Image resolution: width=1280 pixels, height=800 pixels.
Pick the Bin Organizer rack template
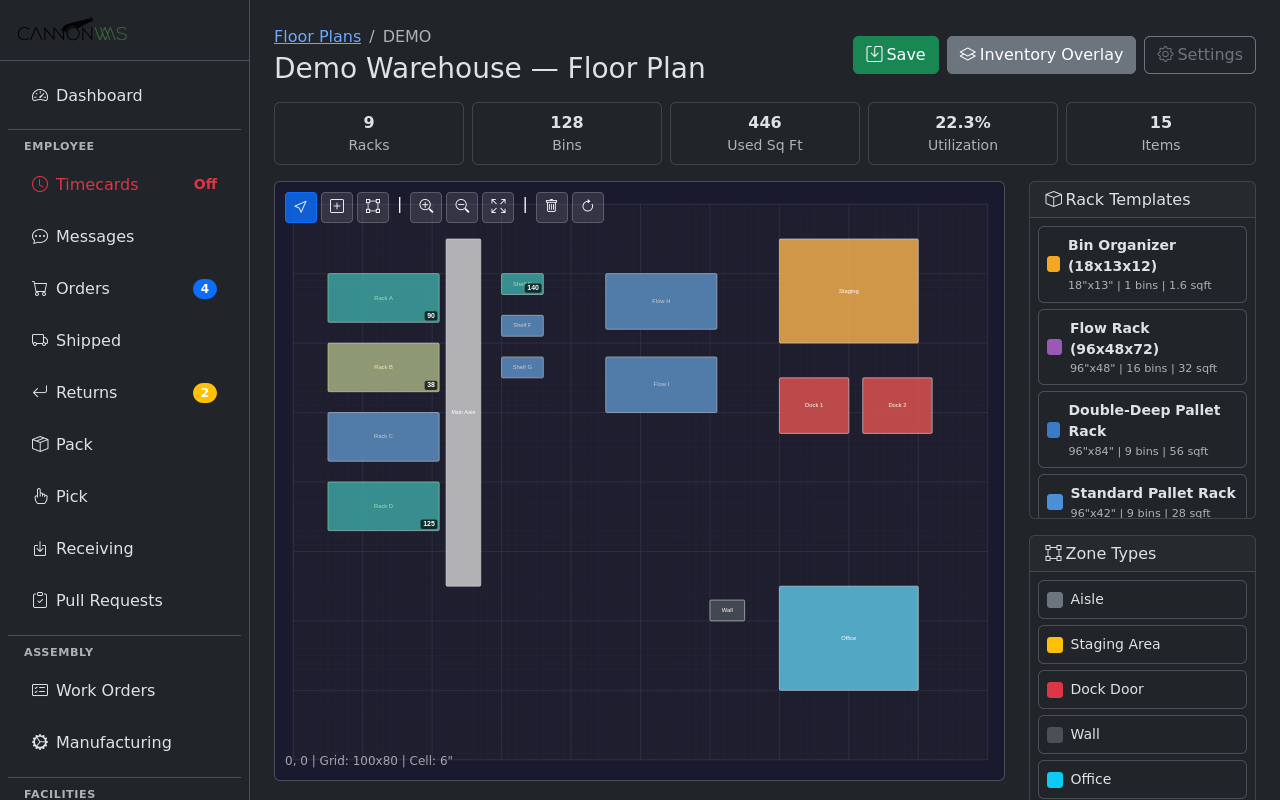point(1142,264)
